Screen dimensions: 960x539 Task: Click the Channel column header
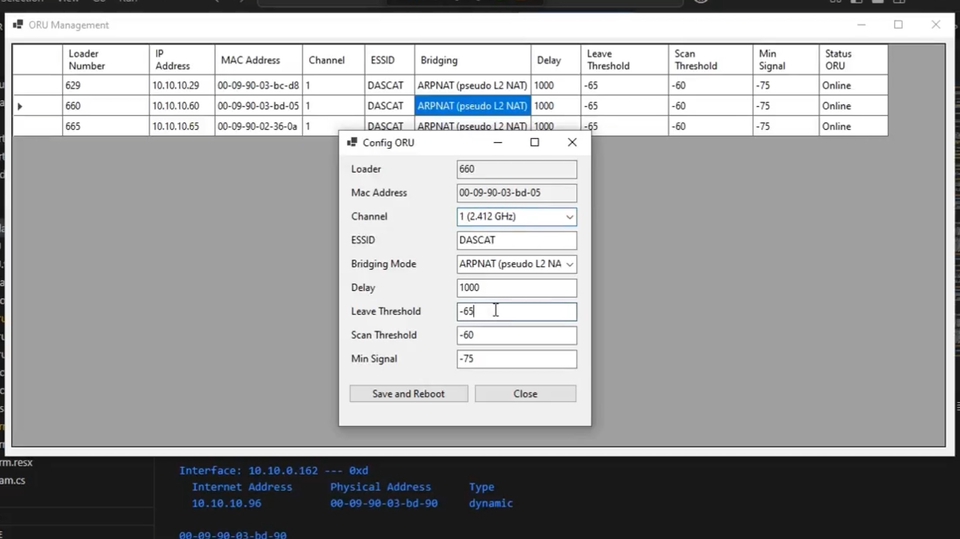[333, 60]
